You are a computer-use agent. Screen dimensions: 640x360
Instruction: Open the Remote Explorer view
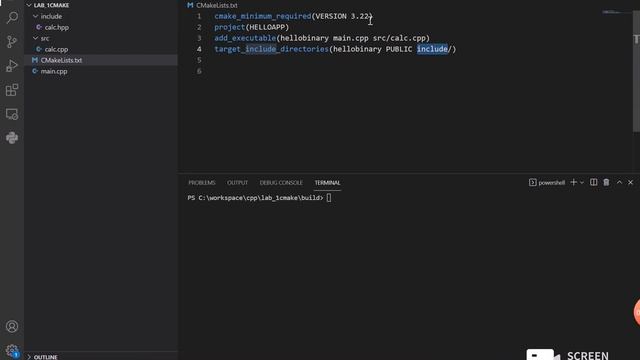pyautogui.click(x=12, y=114)
